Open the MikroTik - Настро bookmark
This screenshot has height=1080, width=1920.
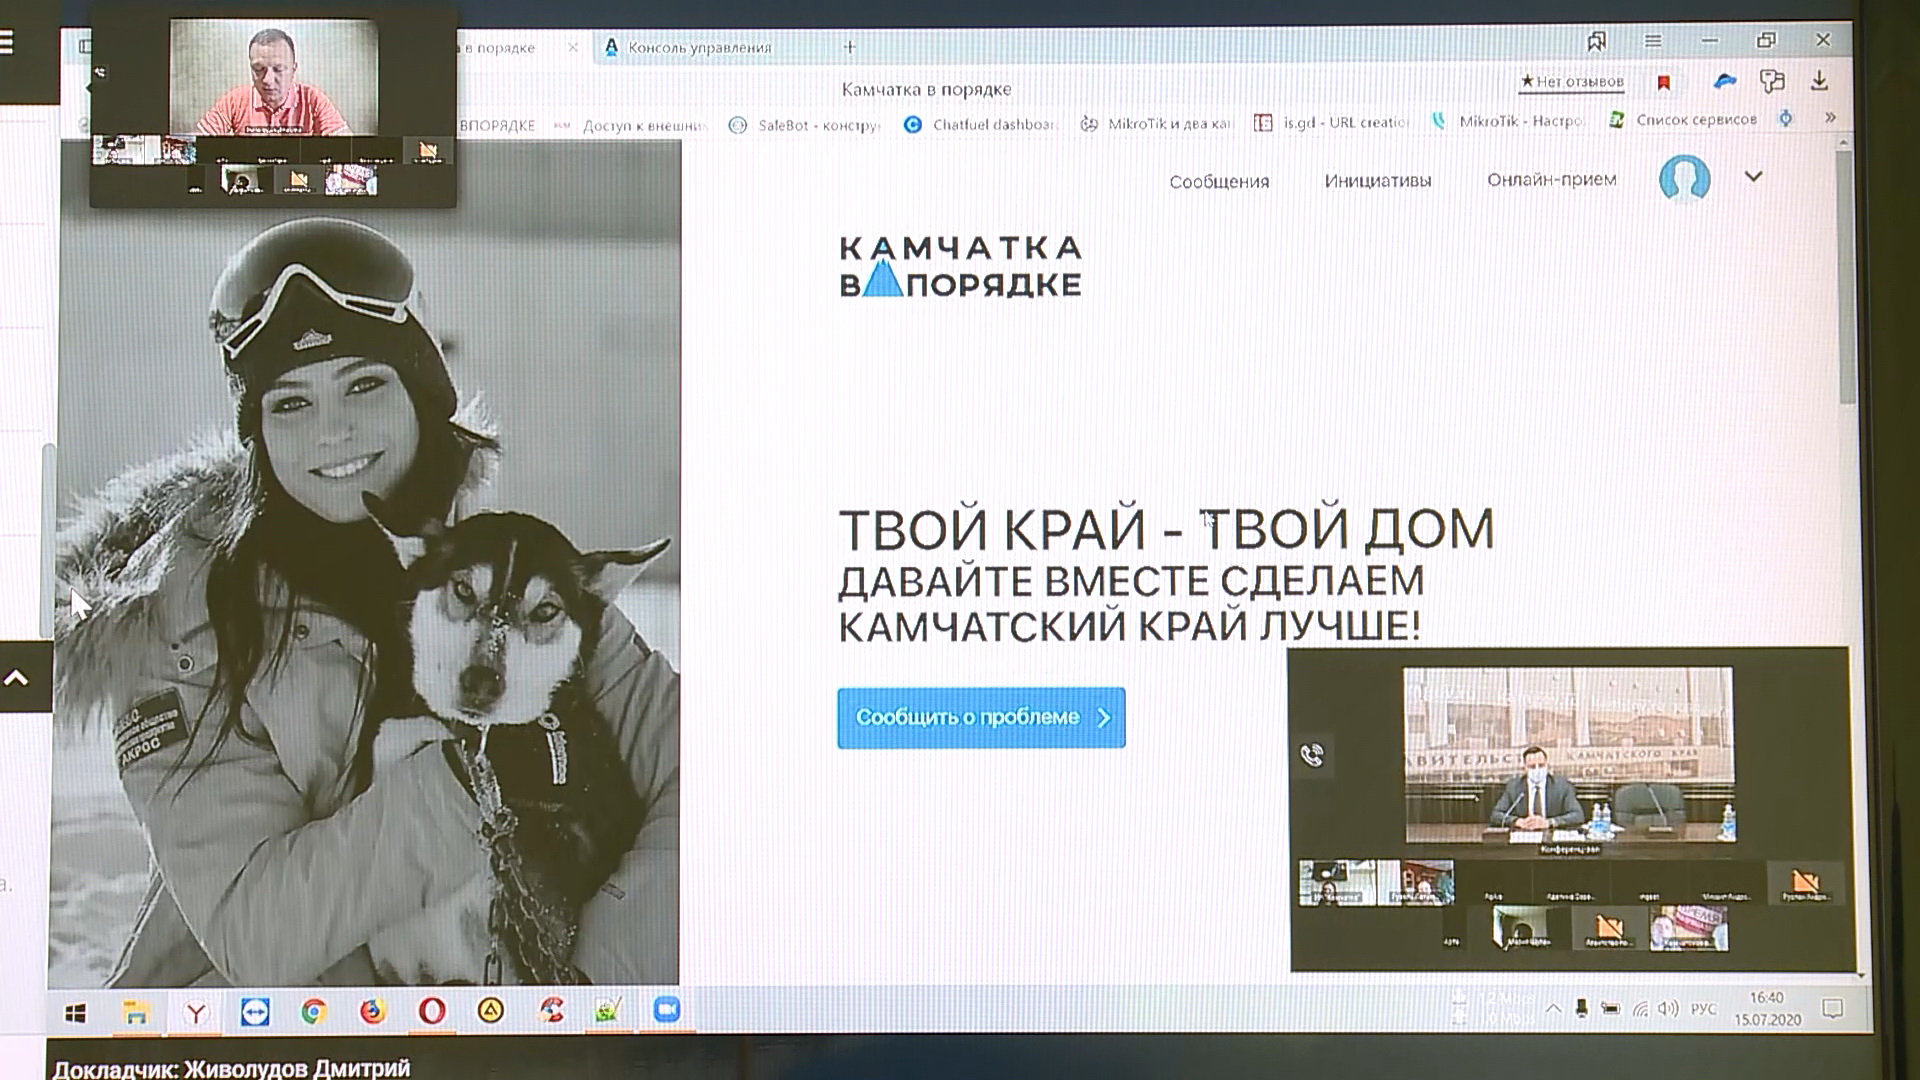(1507, 121)
